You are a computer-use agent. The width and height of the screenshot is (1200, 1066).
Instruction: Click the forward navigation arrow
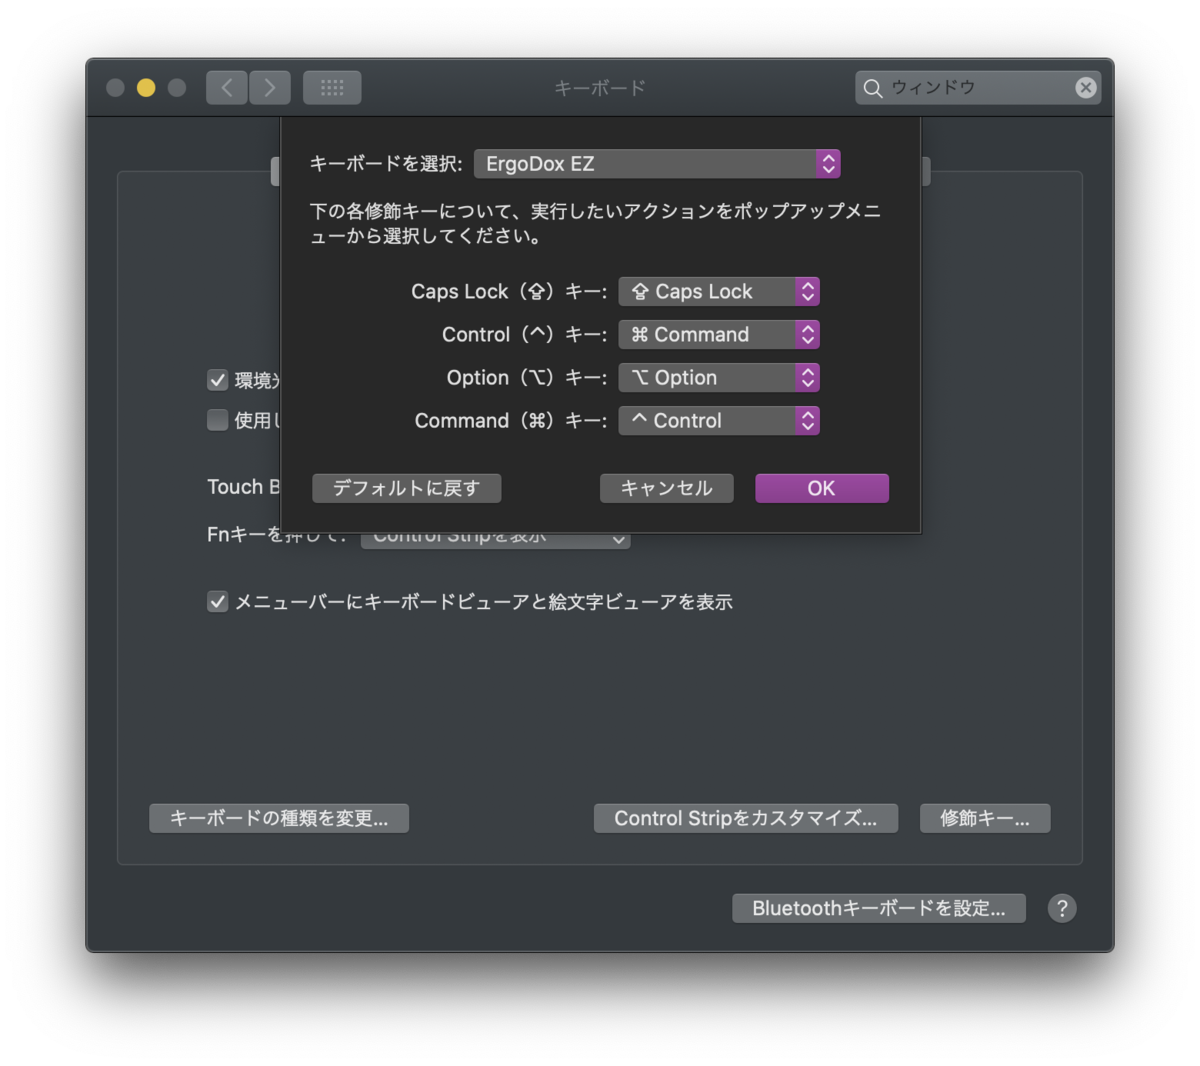[x=269, y=87]
